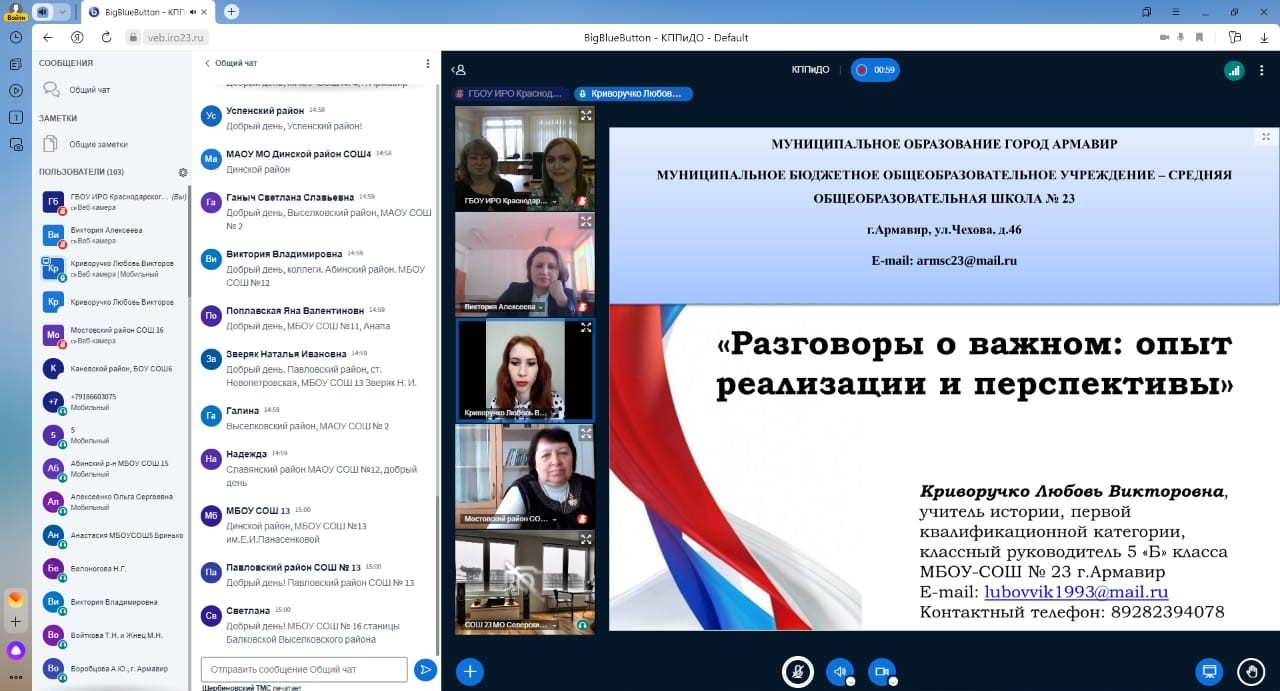Send the chat message with arrow button
This screenshot has height=691, width=1280.
pos(425,669)
